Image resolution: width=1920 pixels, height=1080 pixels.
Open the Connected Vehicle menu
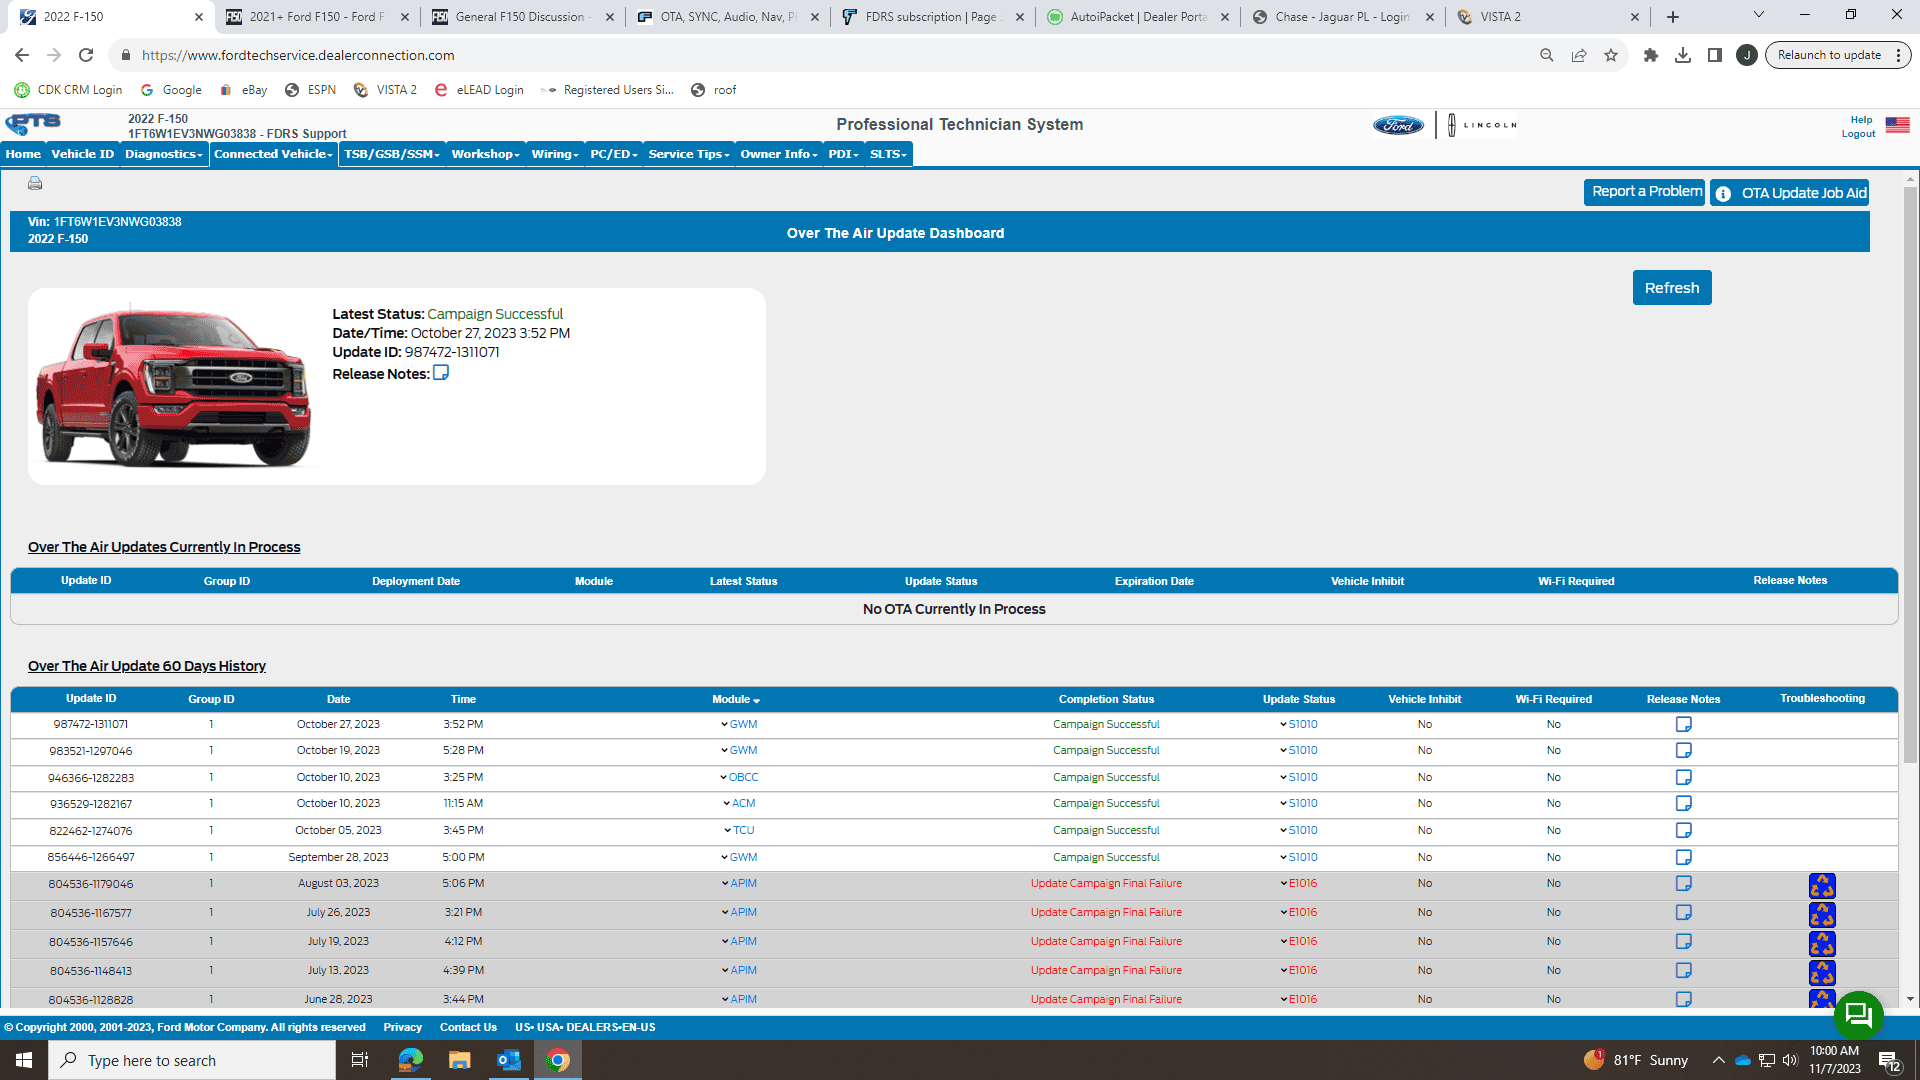(x=273, y=154)
